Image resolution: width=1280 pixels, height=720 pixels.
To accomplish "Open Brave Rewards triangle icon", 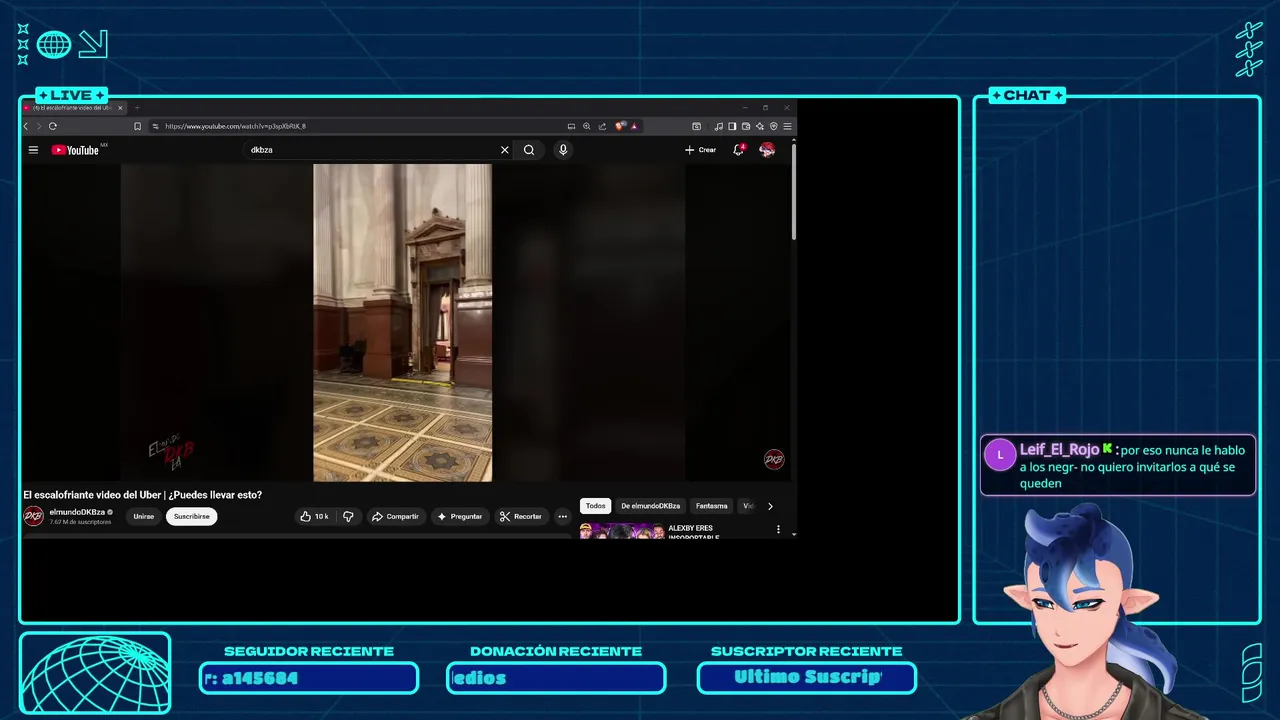I will 634,126.
